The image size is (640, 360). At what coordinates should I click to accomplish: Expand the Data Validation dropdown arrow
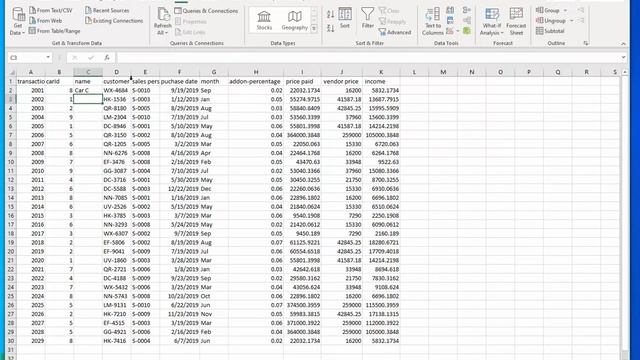pyautogui.click(x=458, y=31)
